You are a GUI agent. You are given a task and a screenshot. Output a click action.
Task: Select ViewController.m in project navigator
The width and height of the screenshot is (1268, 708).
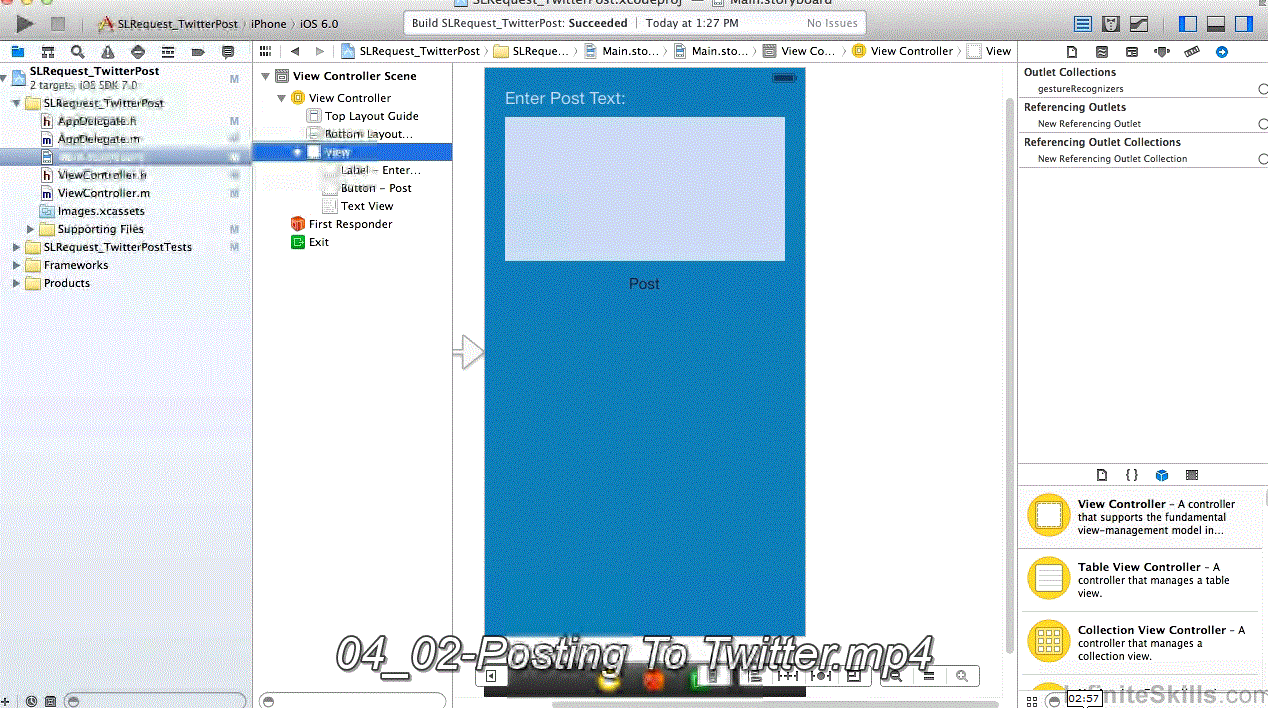pos(103,193)
